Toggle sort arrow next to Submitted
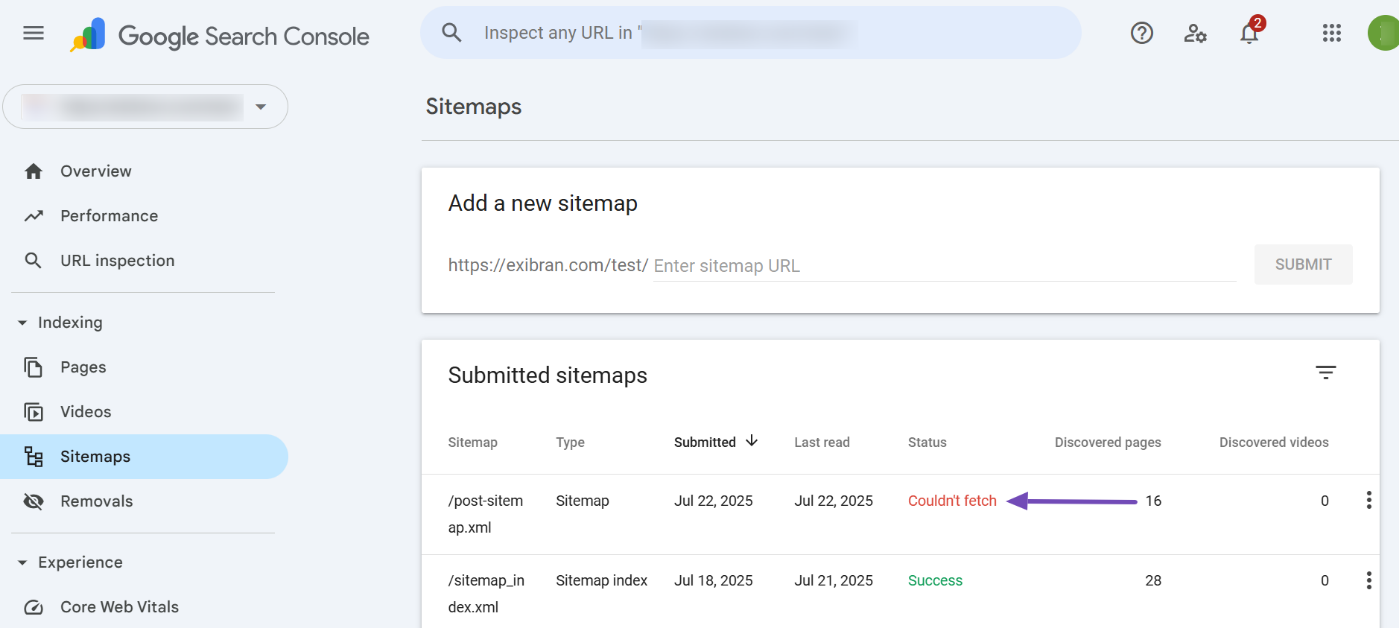The height and width of the screenshot is (628, 1399). [x=752, y=441]
